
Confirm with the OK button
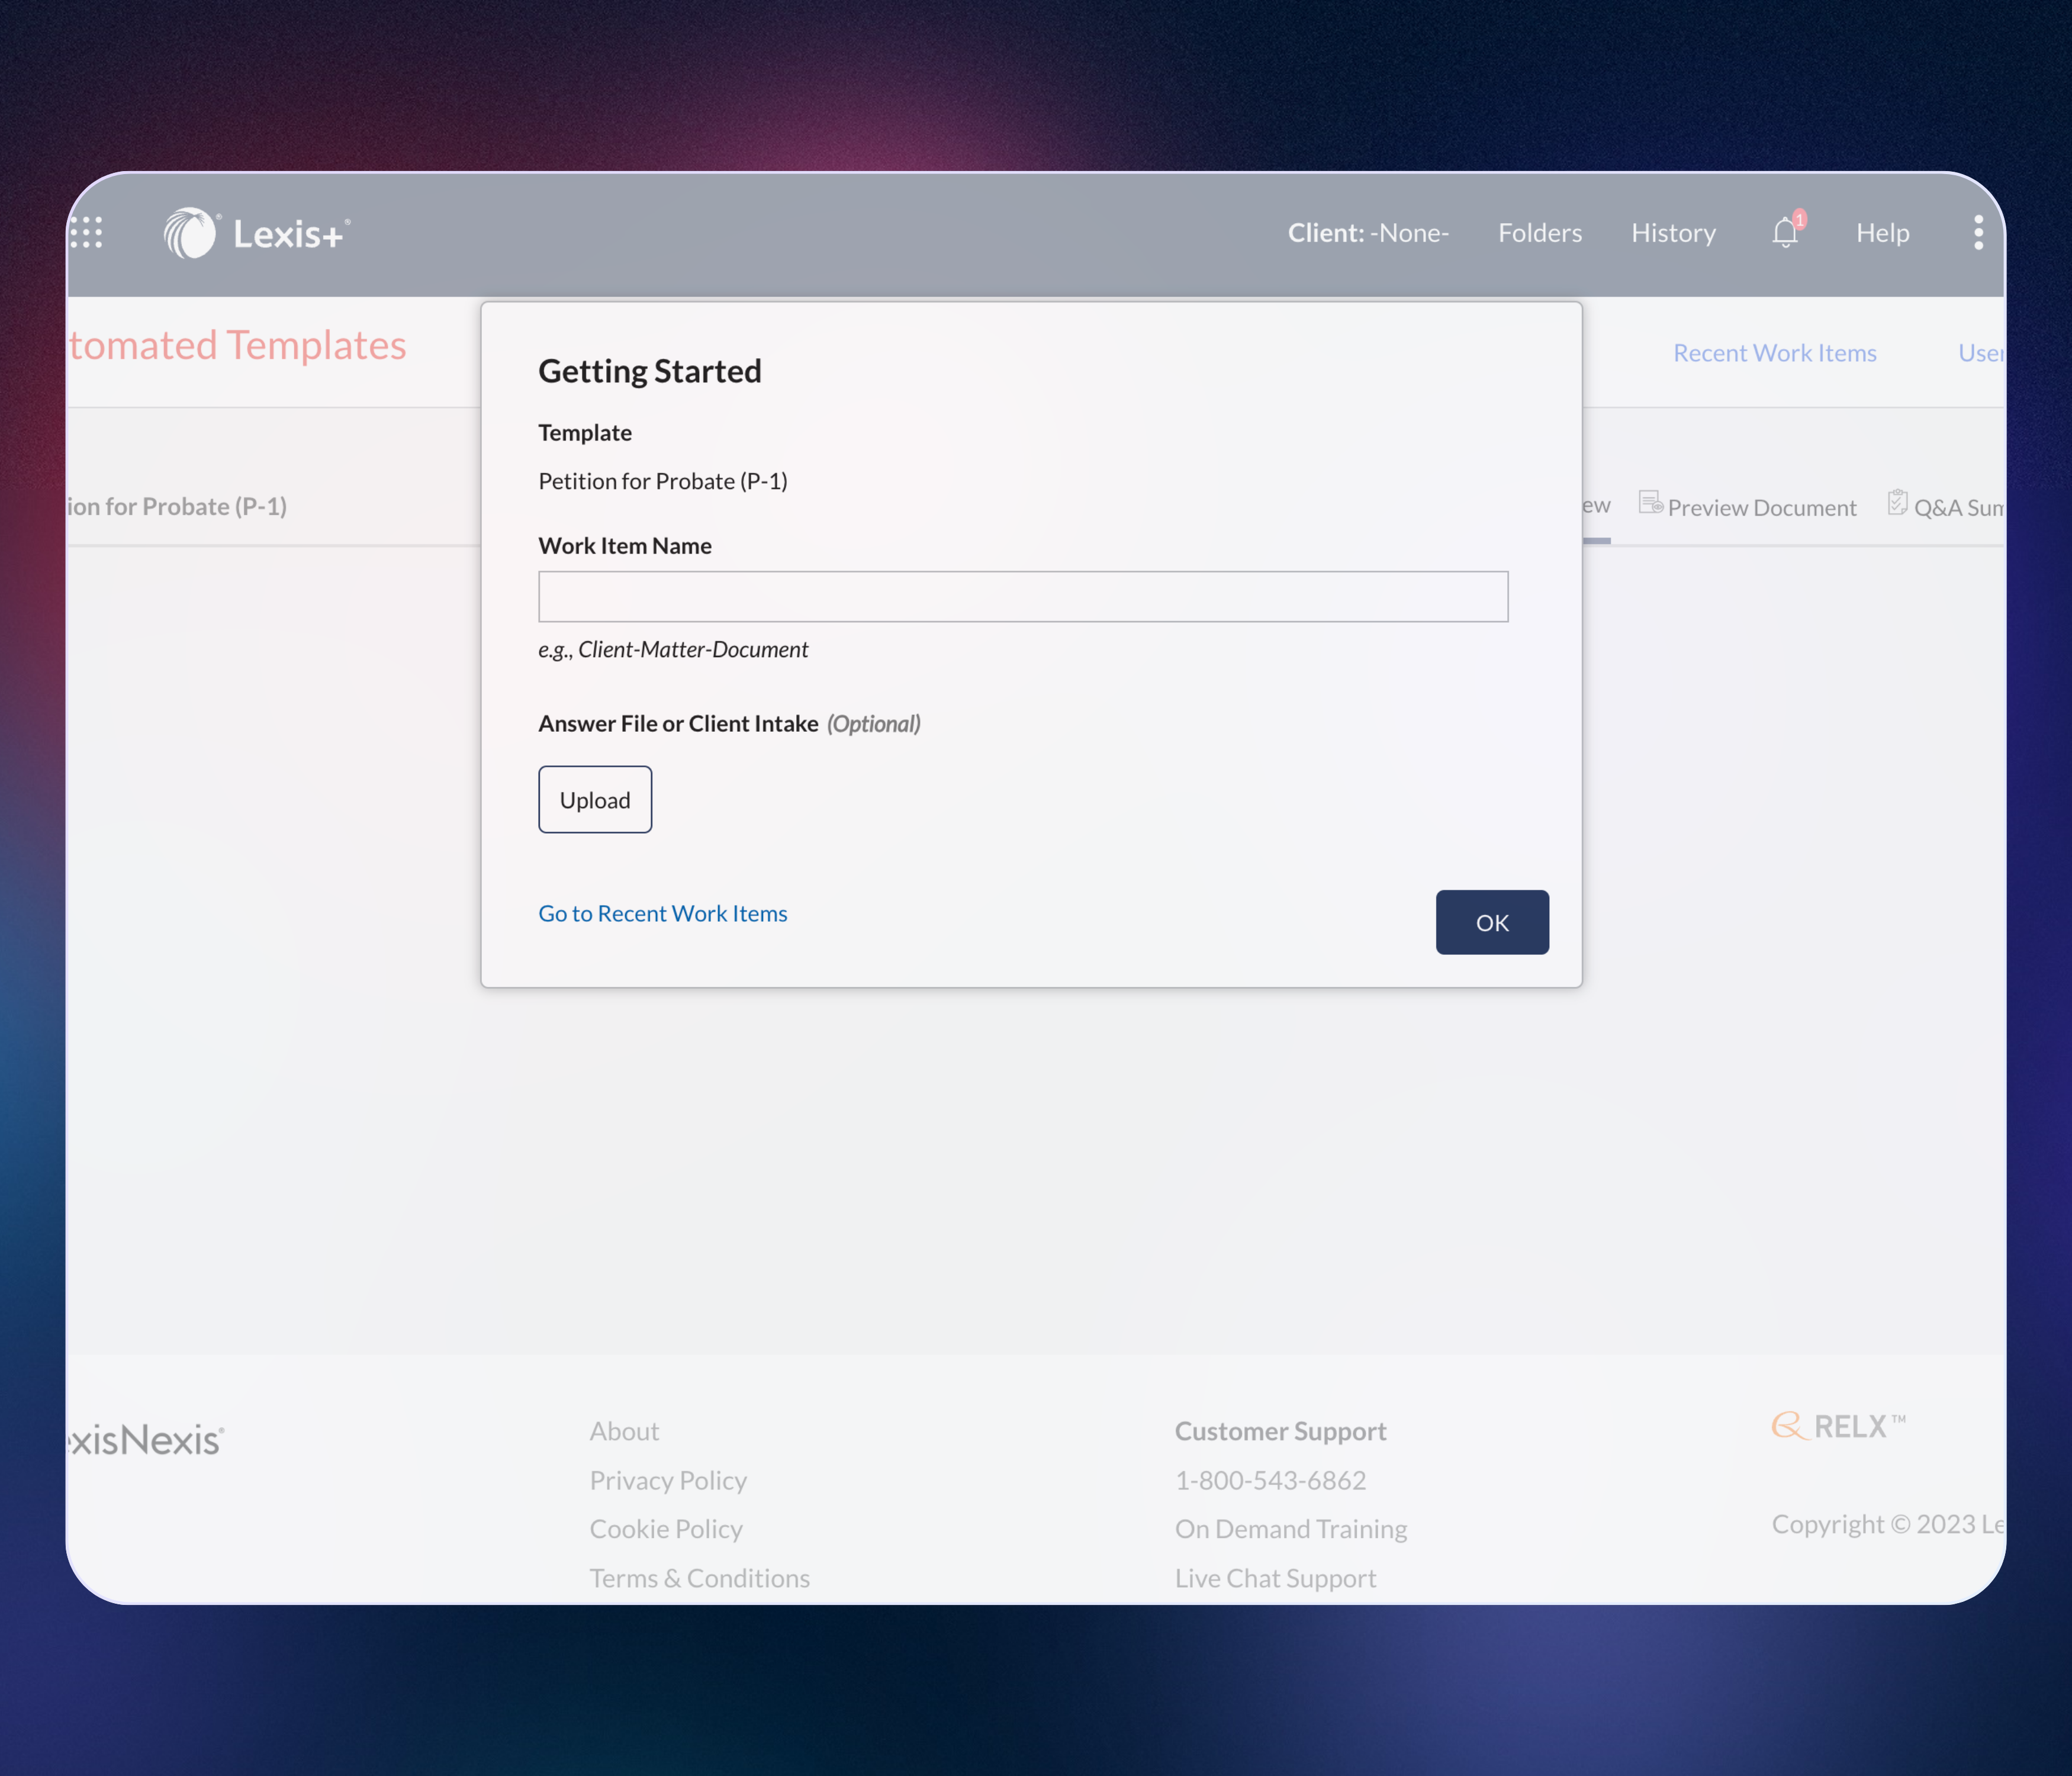point(1492,922)
